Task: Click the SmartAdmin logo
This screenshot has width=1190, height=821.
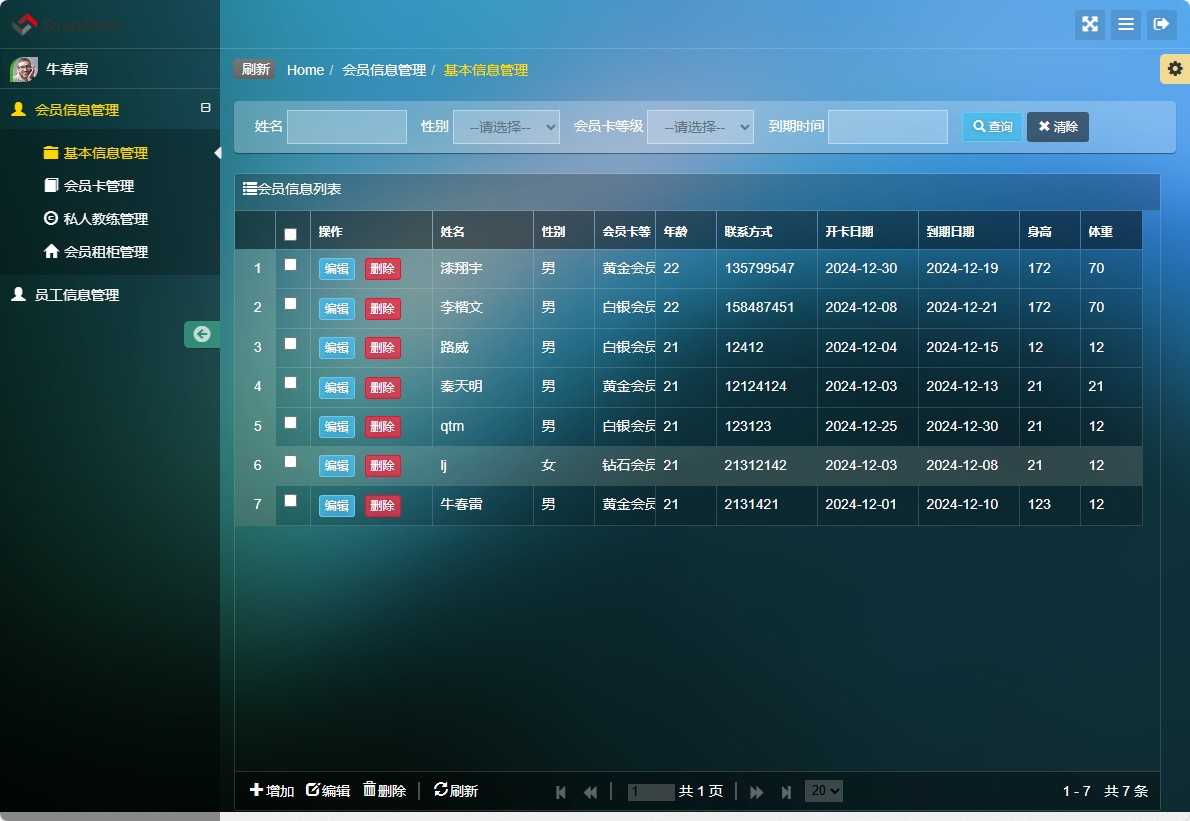Action: coord(67,24)
